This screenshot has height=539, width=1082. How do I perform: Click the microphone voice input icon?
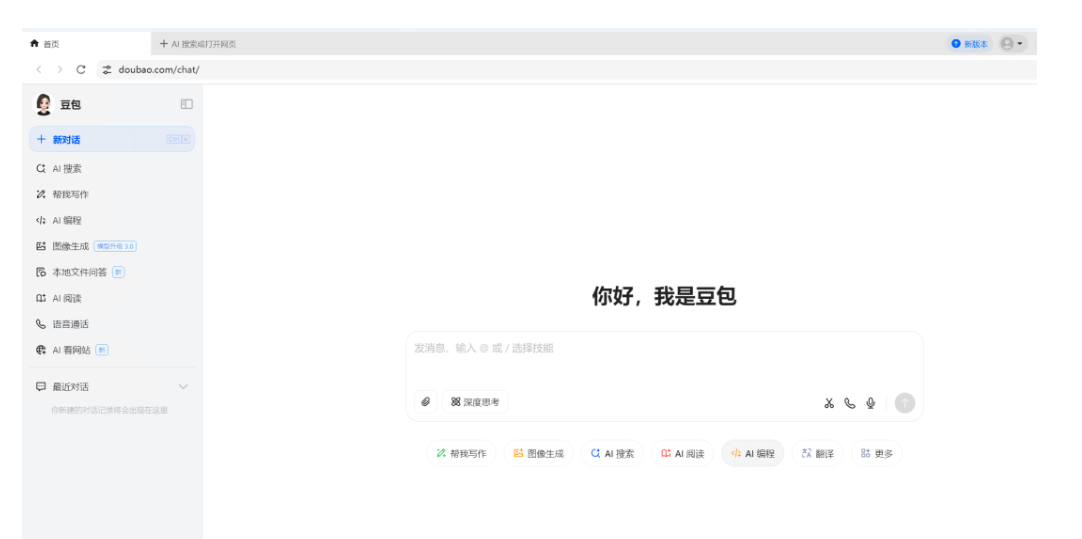coord(871,403)
